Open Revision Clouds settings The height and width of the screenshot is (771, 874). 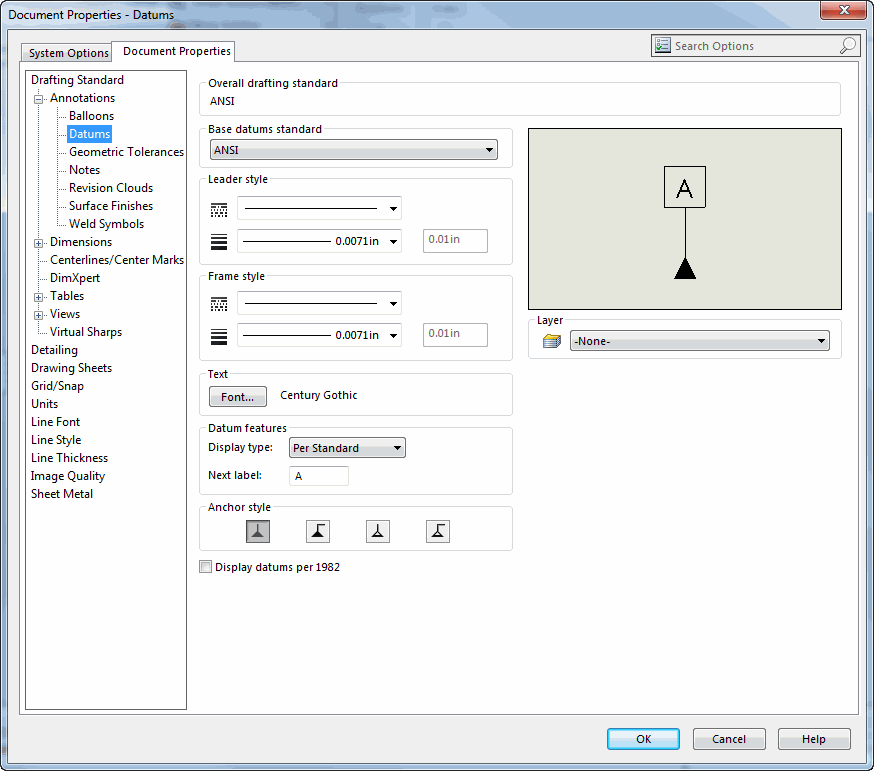[x=111, y=188]
